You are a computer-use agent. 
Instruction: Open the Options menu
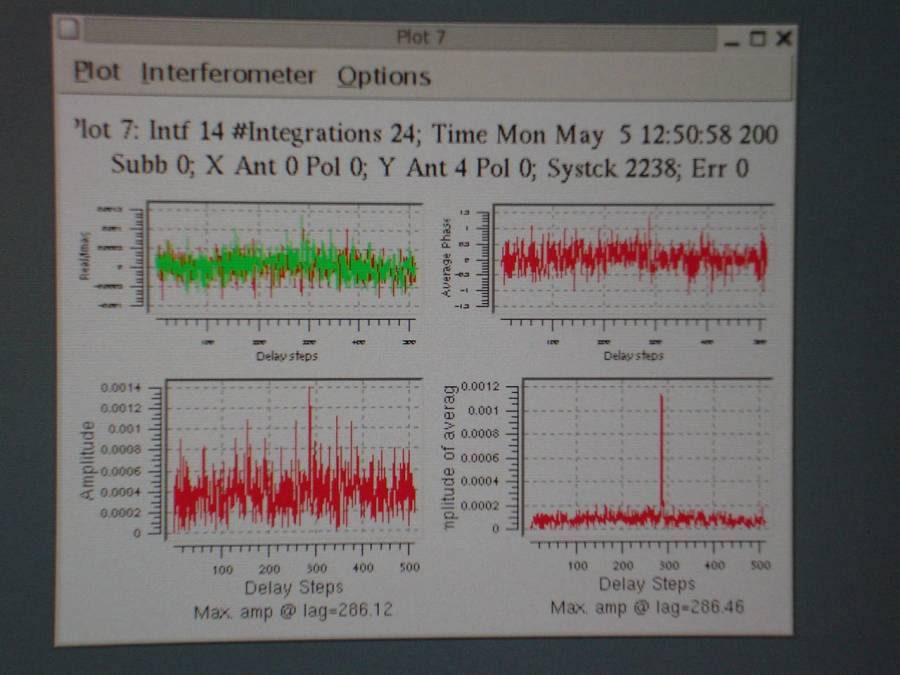tap(384, 77)
